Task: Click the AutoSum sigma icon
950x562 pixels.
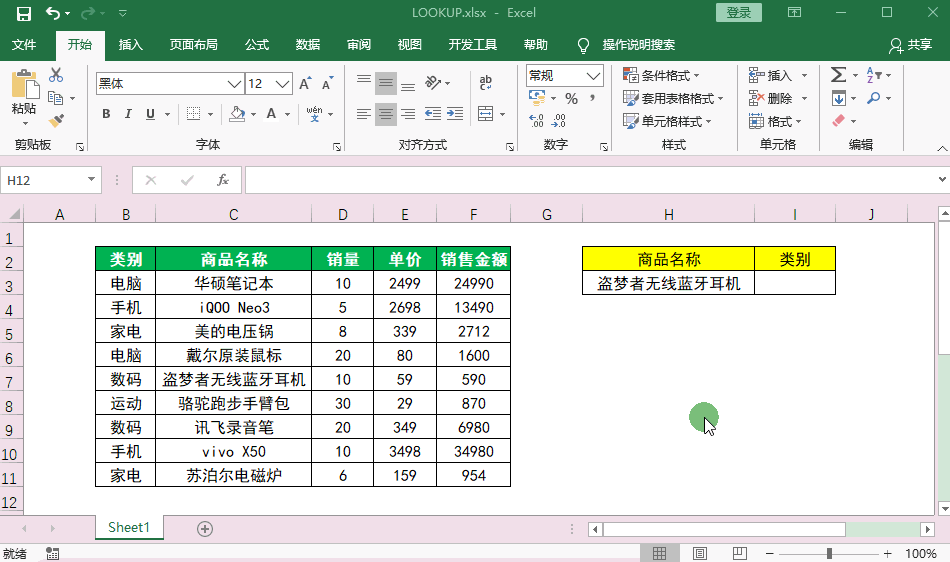Action: [839, 75]
